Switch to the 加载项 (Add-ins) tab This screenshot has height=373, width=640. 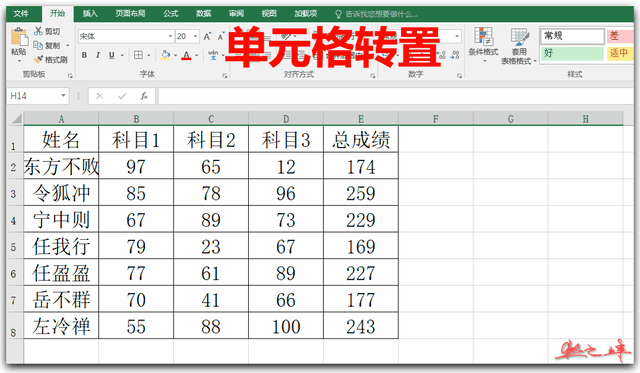point(306,13)
